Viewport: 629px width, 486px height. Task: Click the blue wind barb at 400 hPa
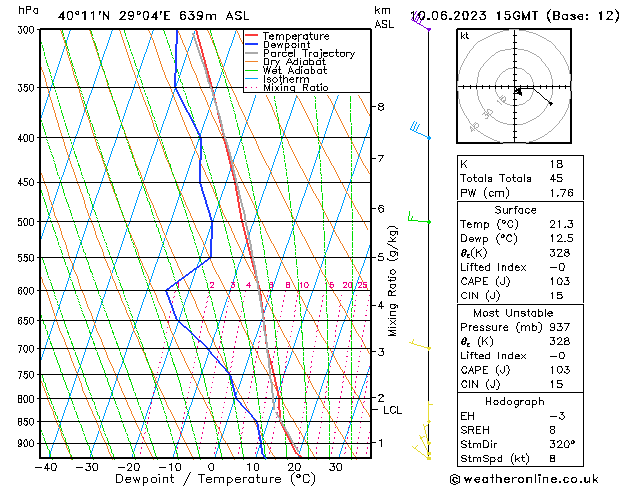pos(420,130)
